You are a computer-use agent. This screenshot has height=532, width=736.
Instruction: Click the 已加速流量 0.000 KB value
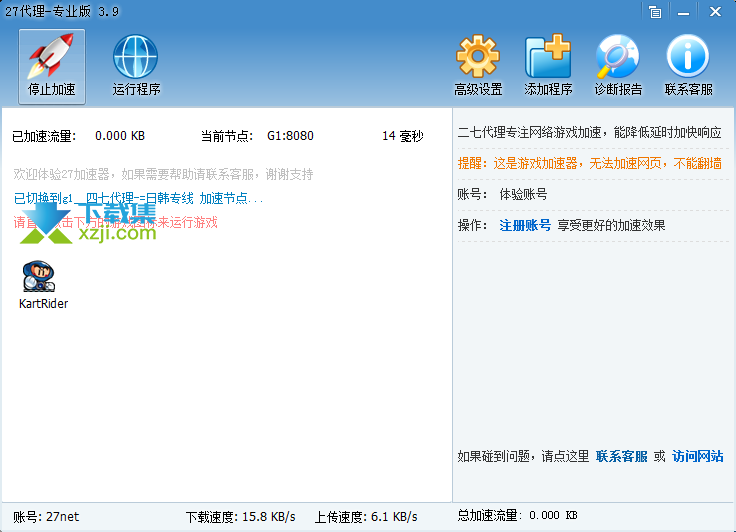point(120,136)
